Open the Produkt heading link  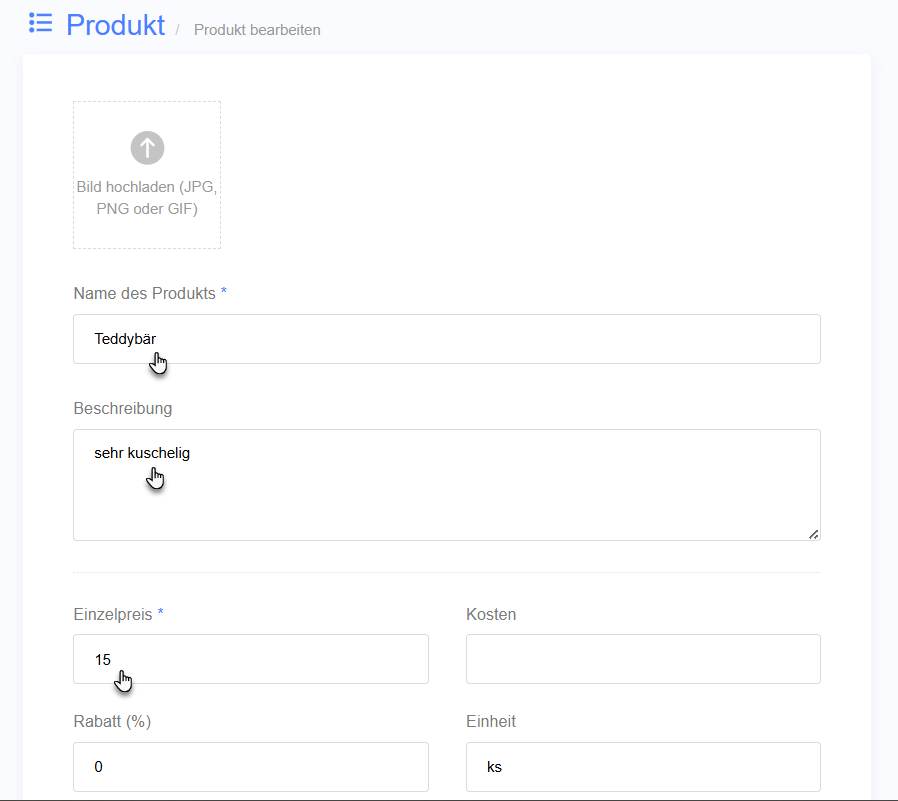click(116, 25)
